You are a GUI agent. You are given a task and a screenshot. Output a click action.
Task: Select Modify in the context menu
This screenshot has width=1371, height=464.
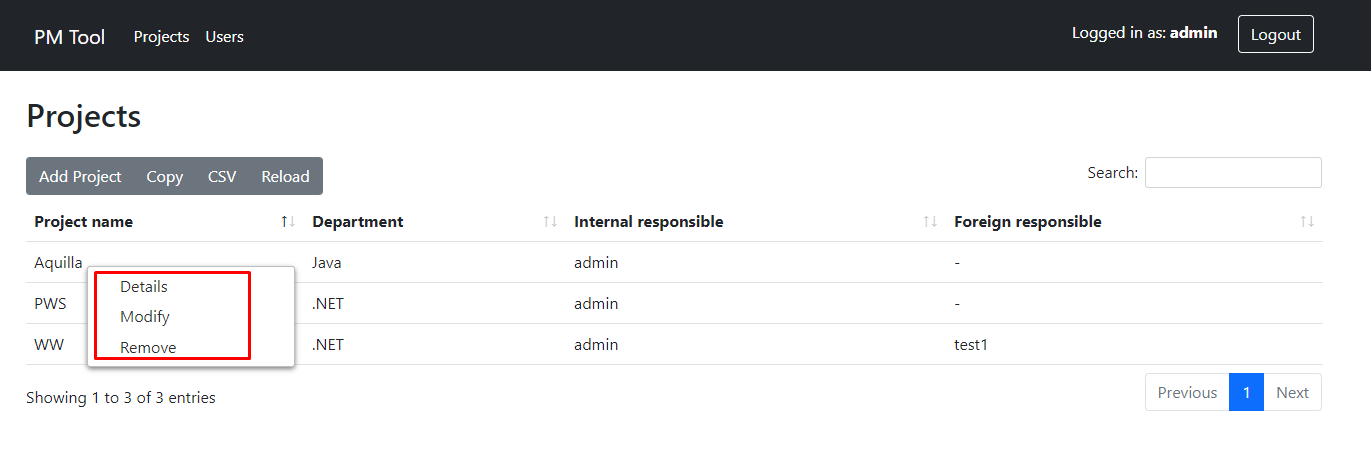[145, 317]
